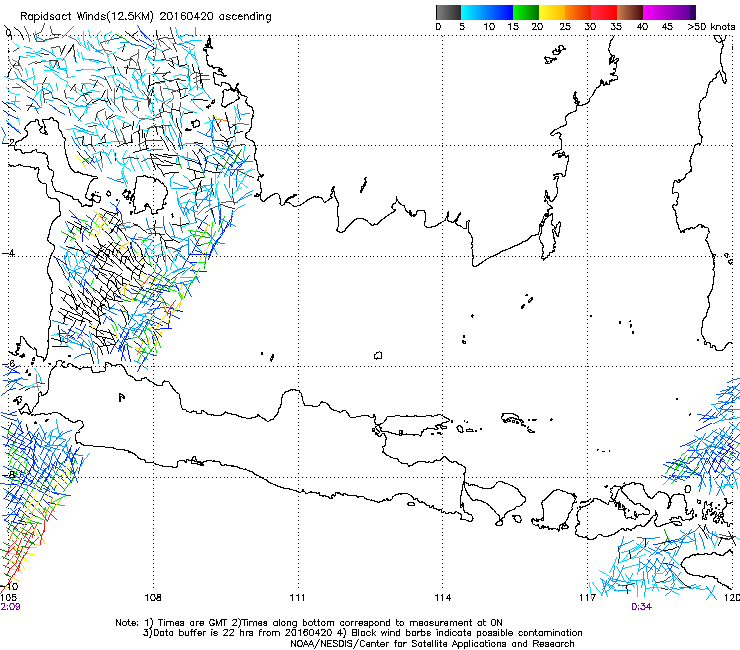
Task: Click the '10' label under the color scale
Action: click(x=489, y=27)
